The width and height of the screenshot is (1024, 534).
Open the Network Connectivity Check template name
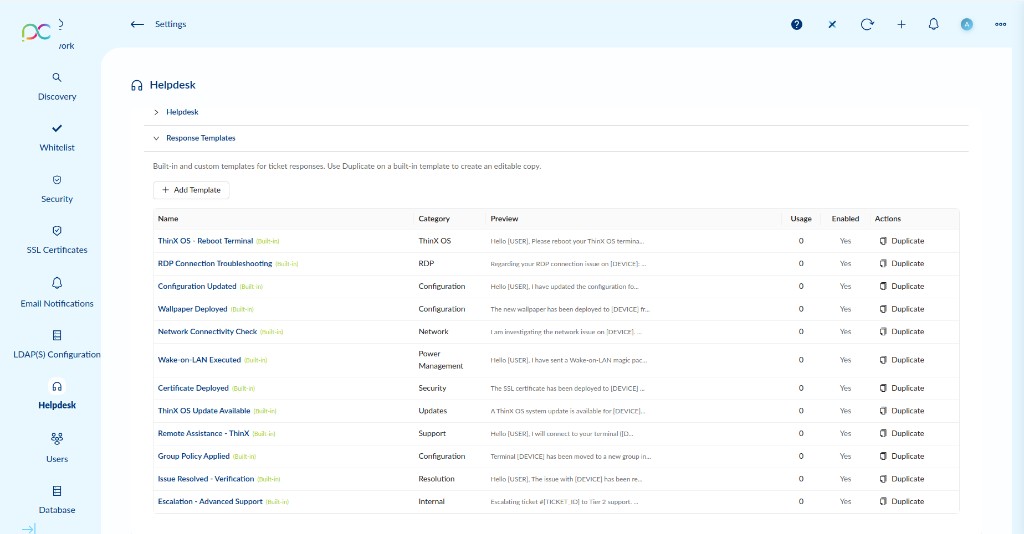[207, 332]
